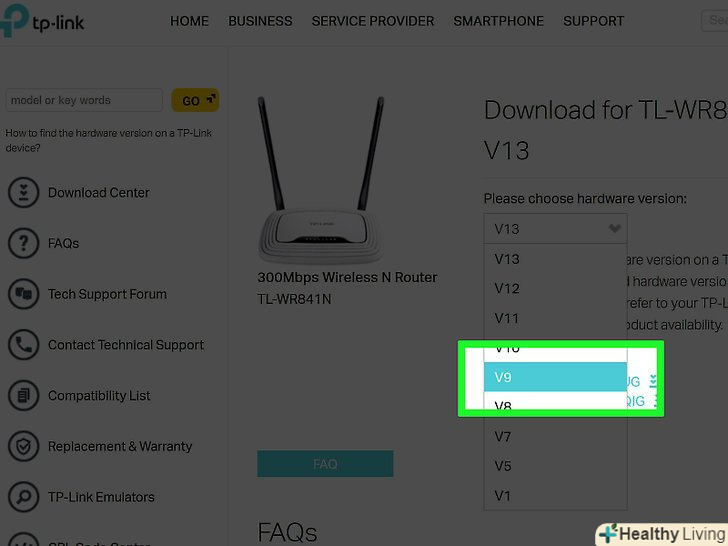Click the TL-WR841N router image
728x546 pixels.
tap(321, 180)
